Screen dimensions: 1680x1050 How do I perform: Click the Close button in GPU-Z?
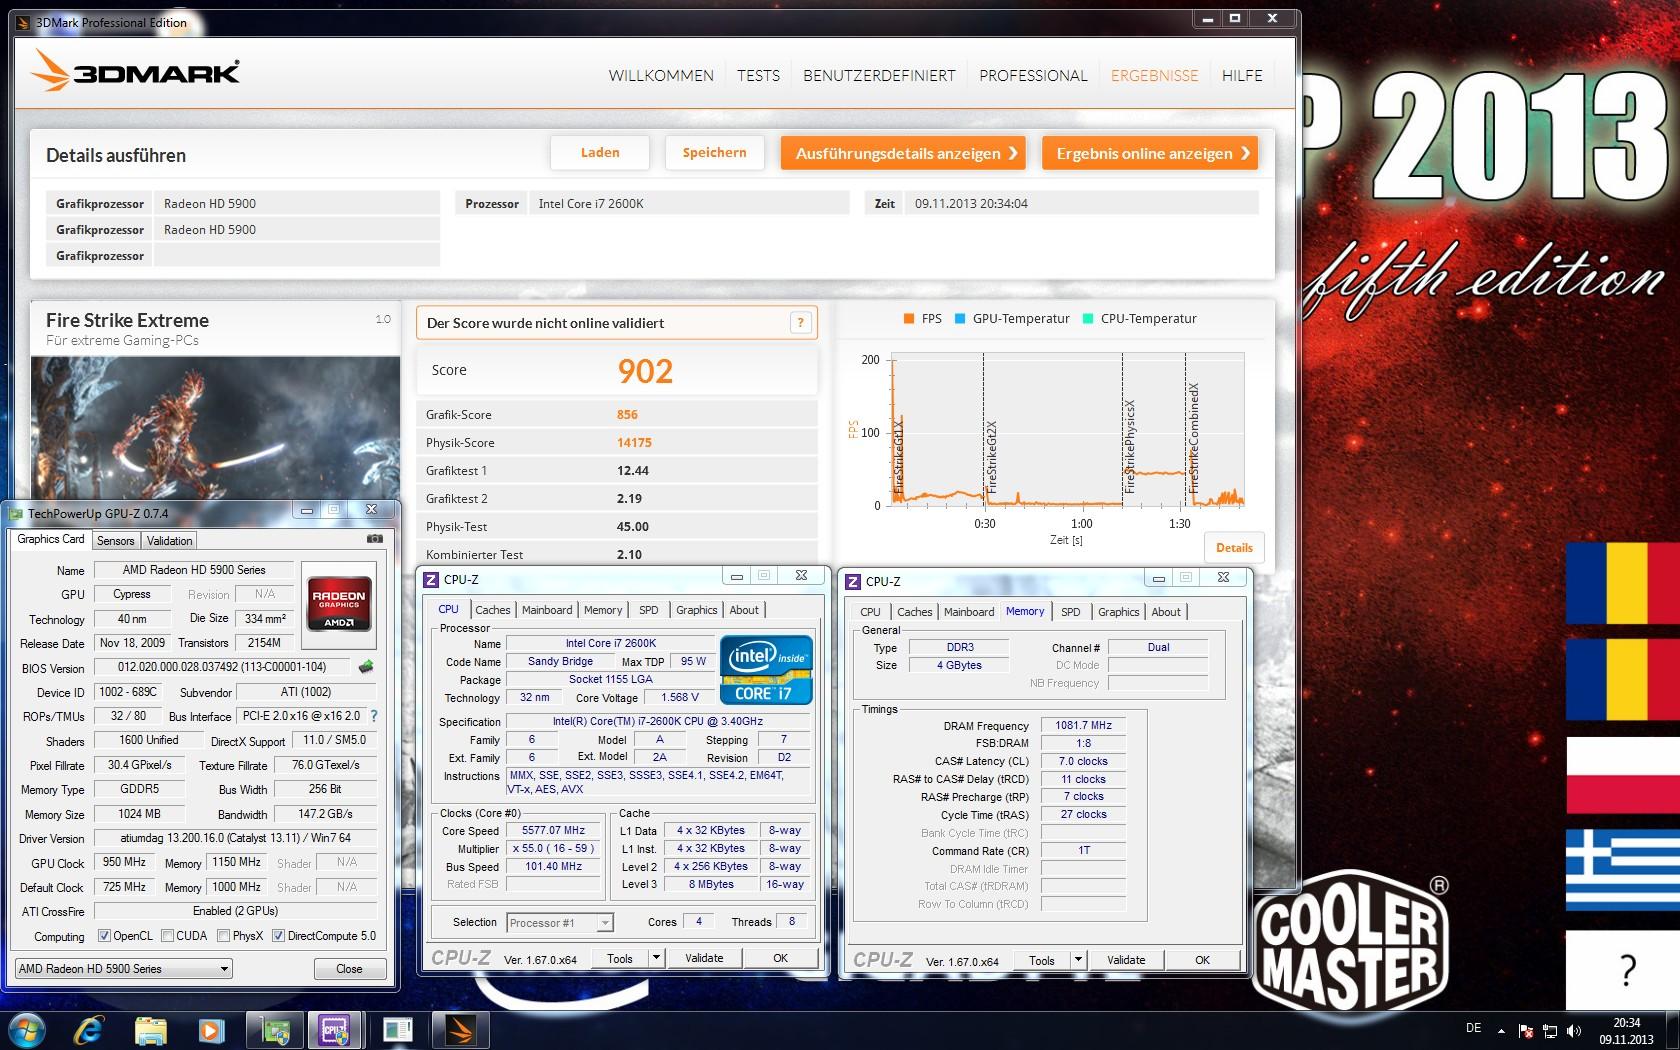[x=349, y=968]
